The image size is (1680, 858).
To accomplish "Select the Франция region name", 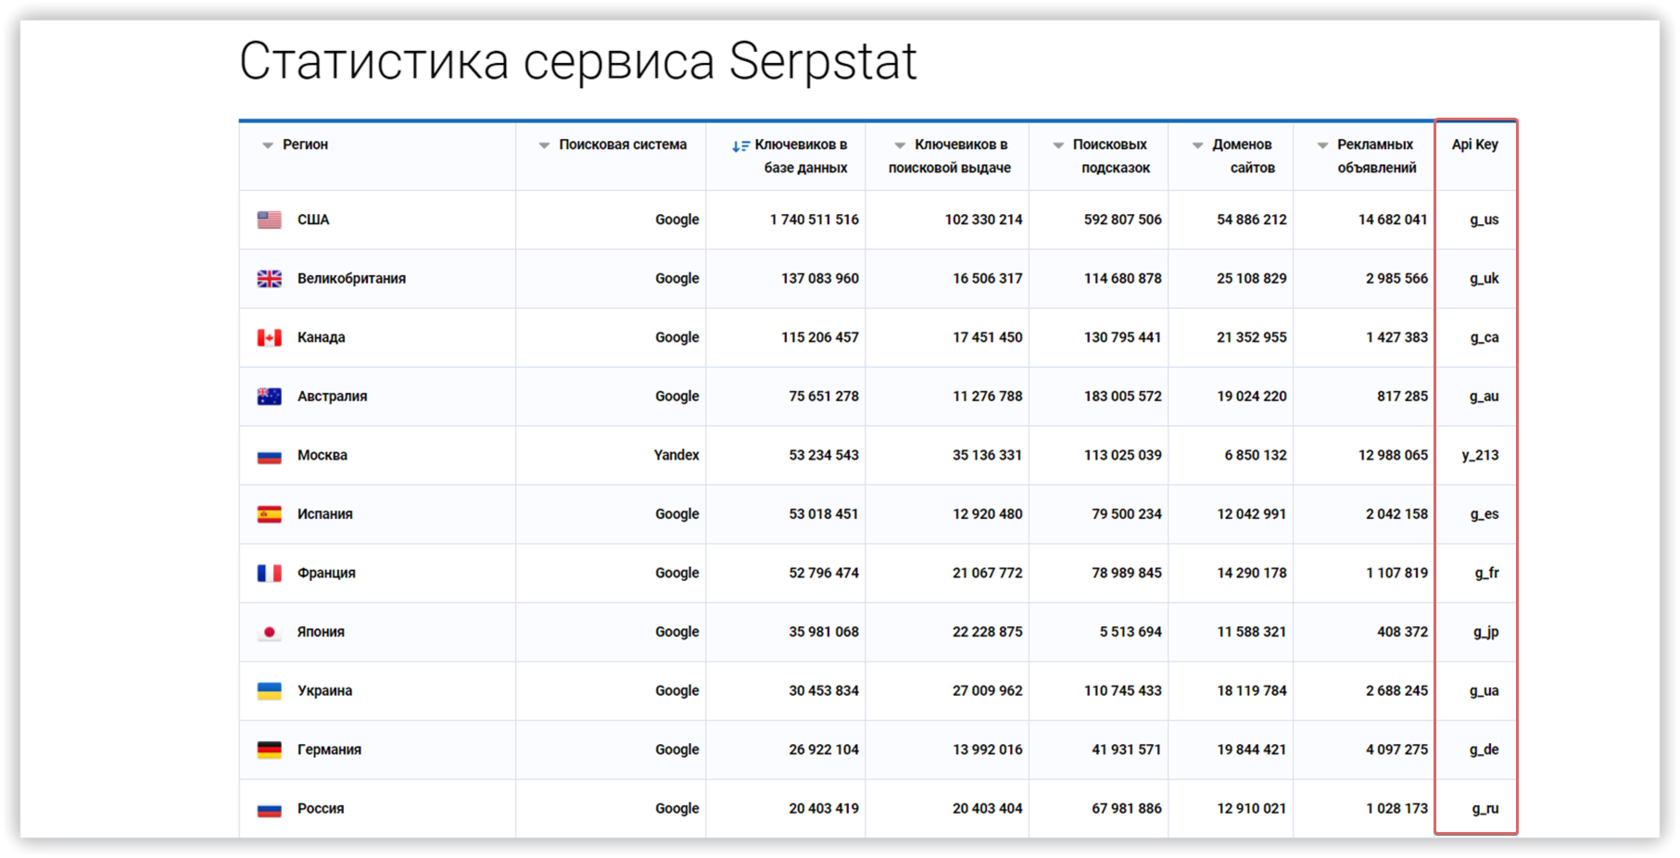I will click(x=326, y=573).
